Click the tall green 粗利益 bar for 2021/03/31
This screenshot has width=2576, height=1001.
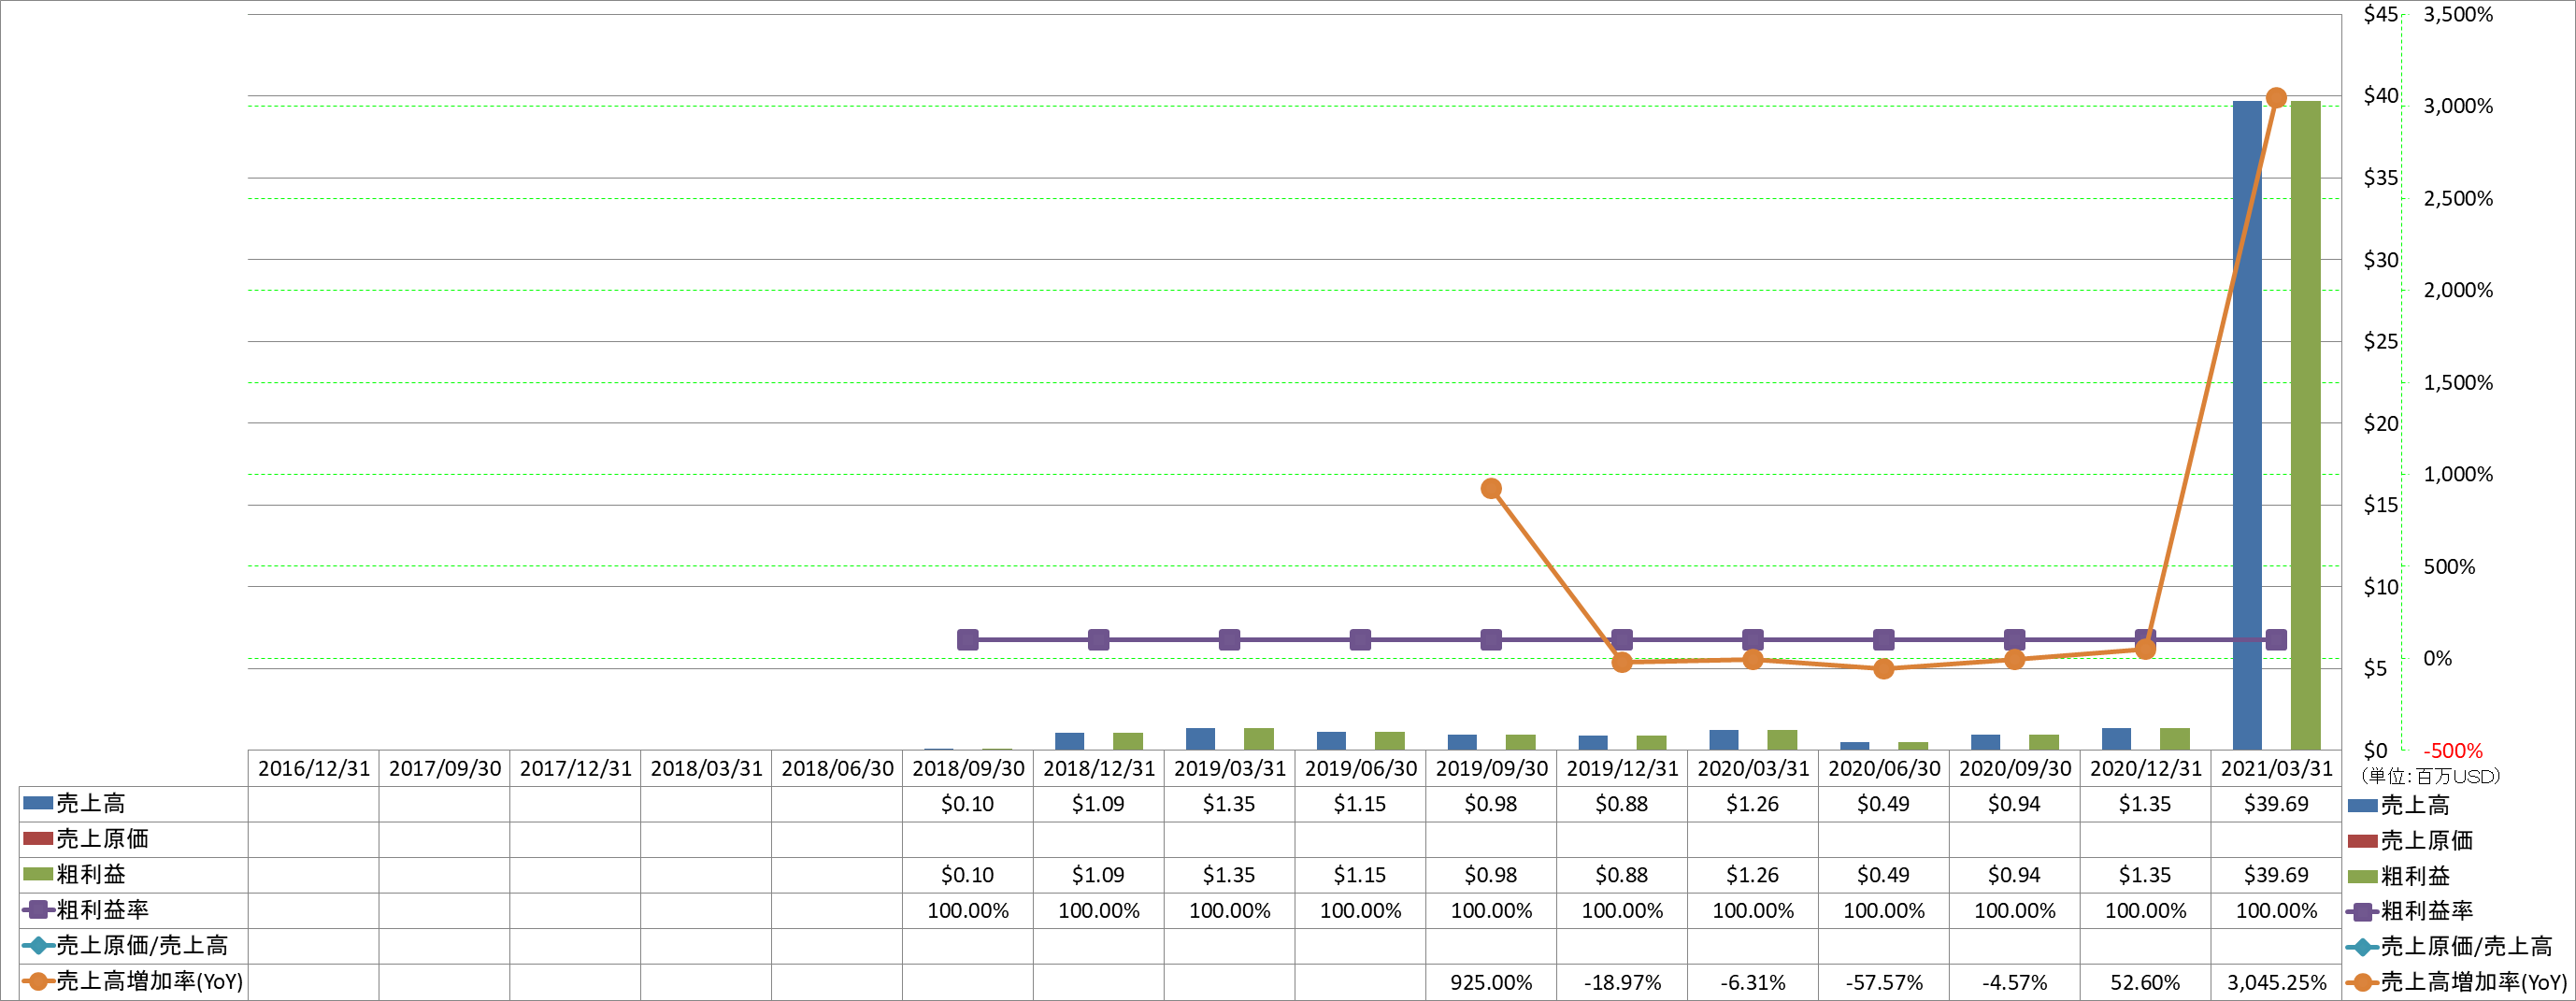[2306, 425]
